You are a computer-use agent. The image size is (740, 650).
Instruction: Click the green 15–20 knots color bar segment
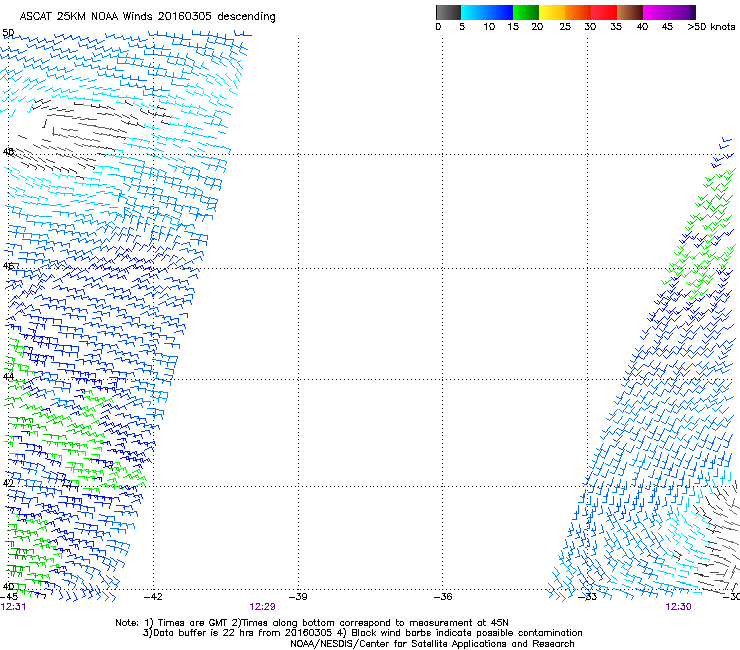[526, 12]
